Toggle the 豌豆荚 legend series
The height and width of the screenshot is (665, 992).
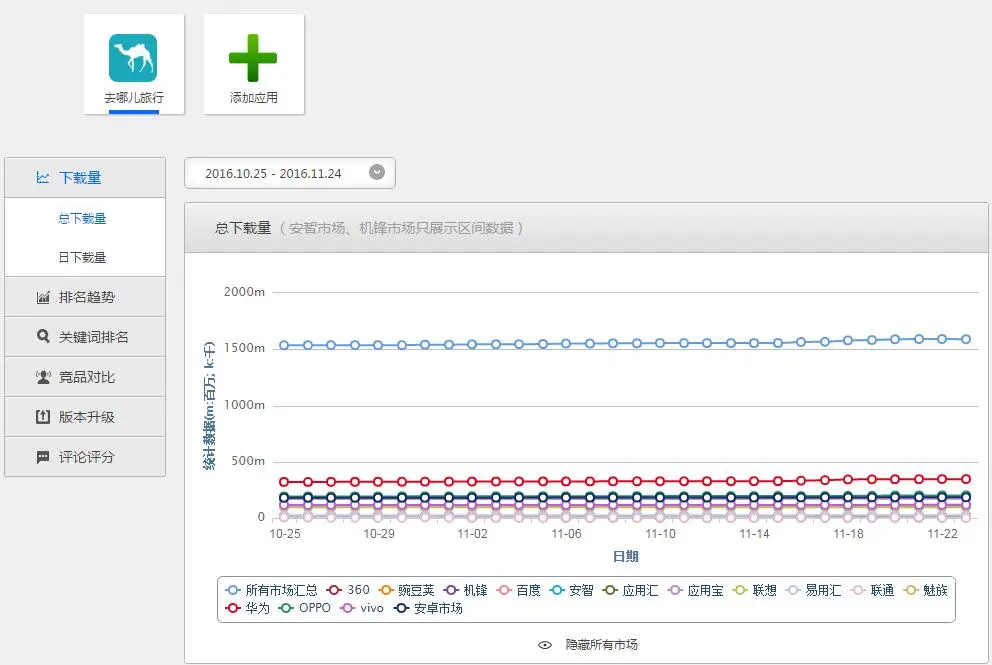pos(406,590)
